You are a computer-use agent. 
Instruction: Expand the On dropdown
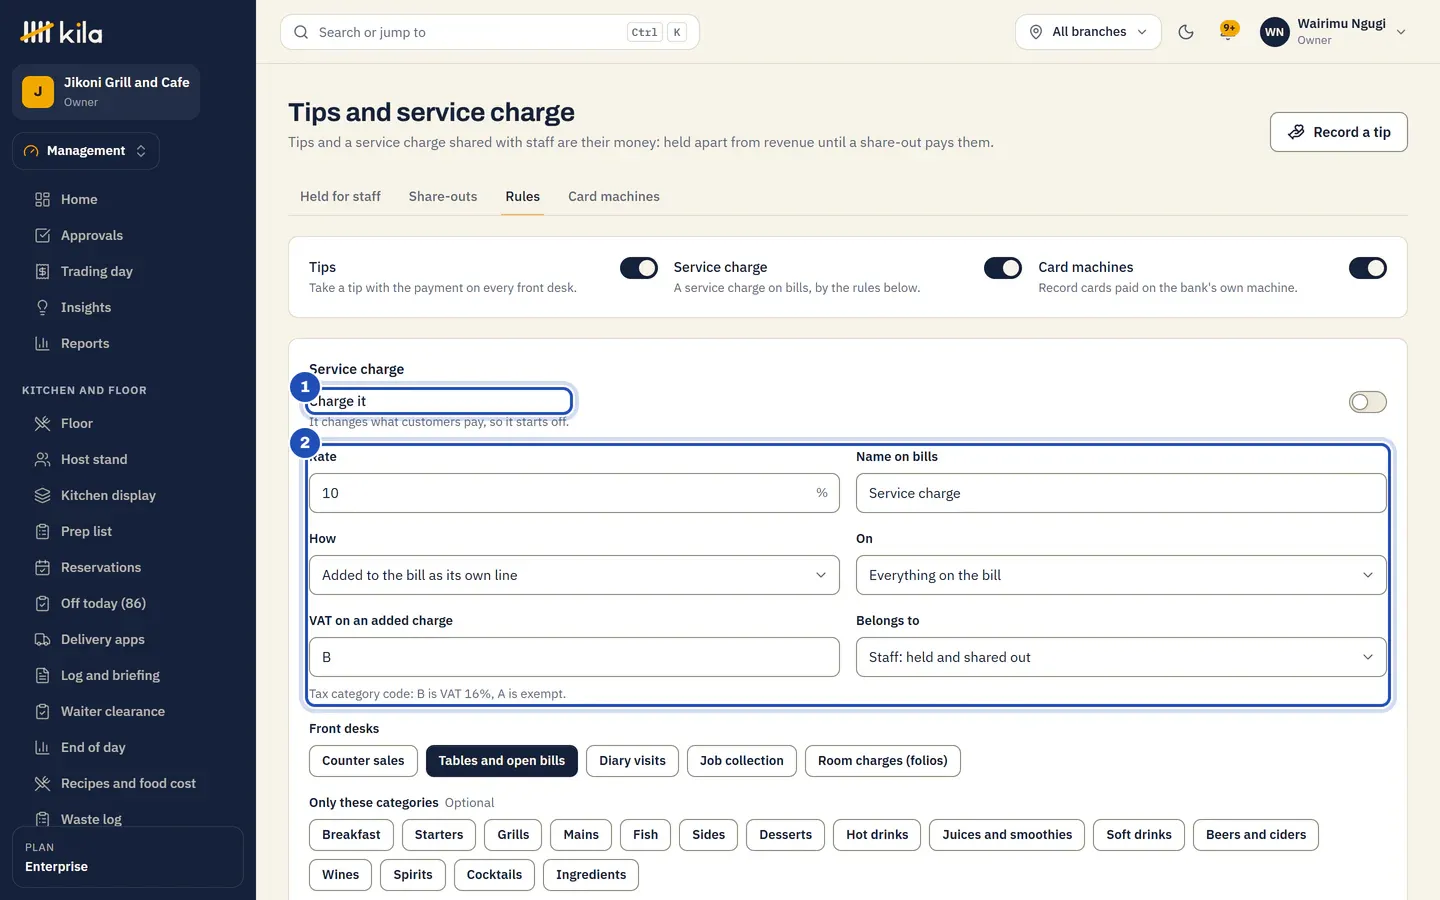pos(1121,575)
